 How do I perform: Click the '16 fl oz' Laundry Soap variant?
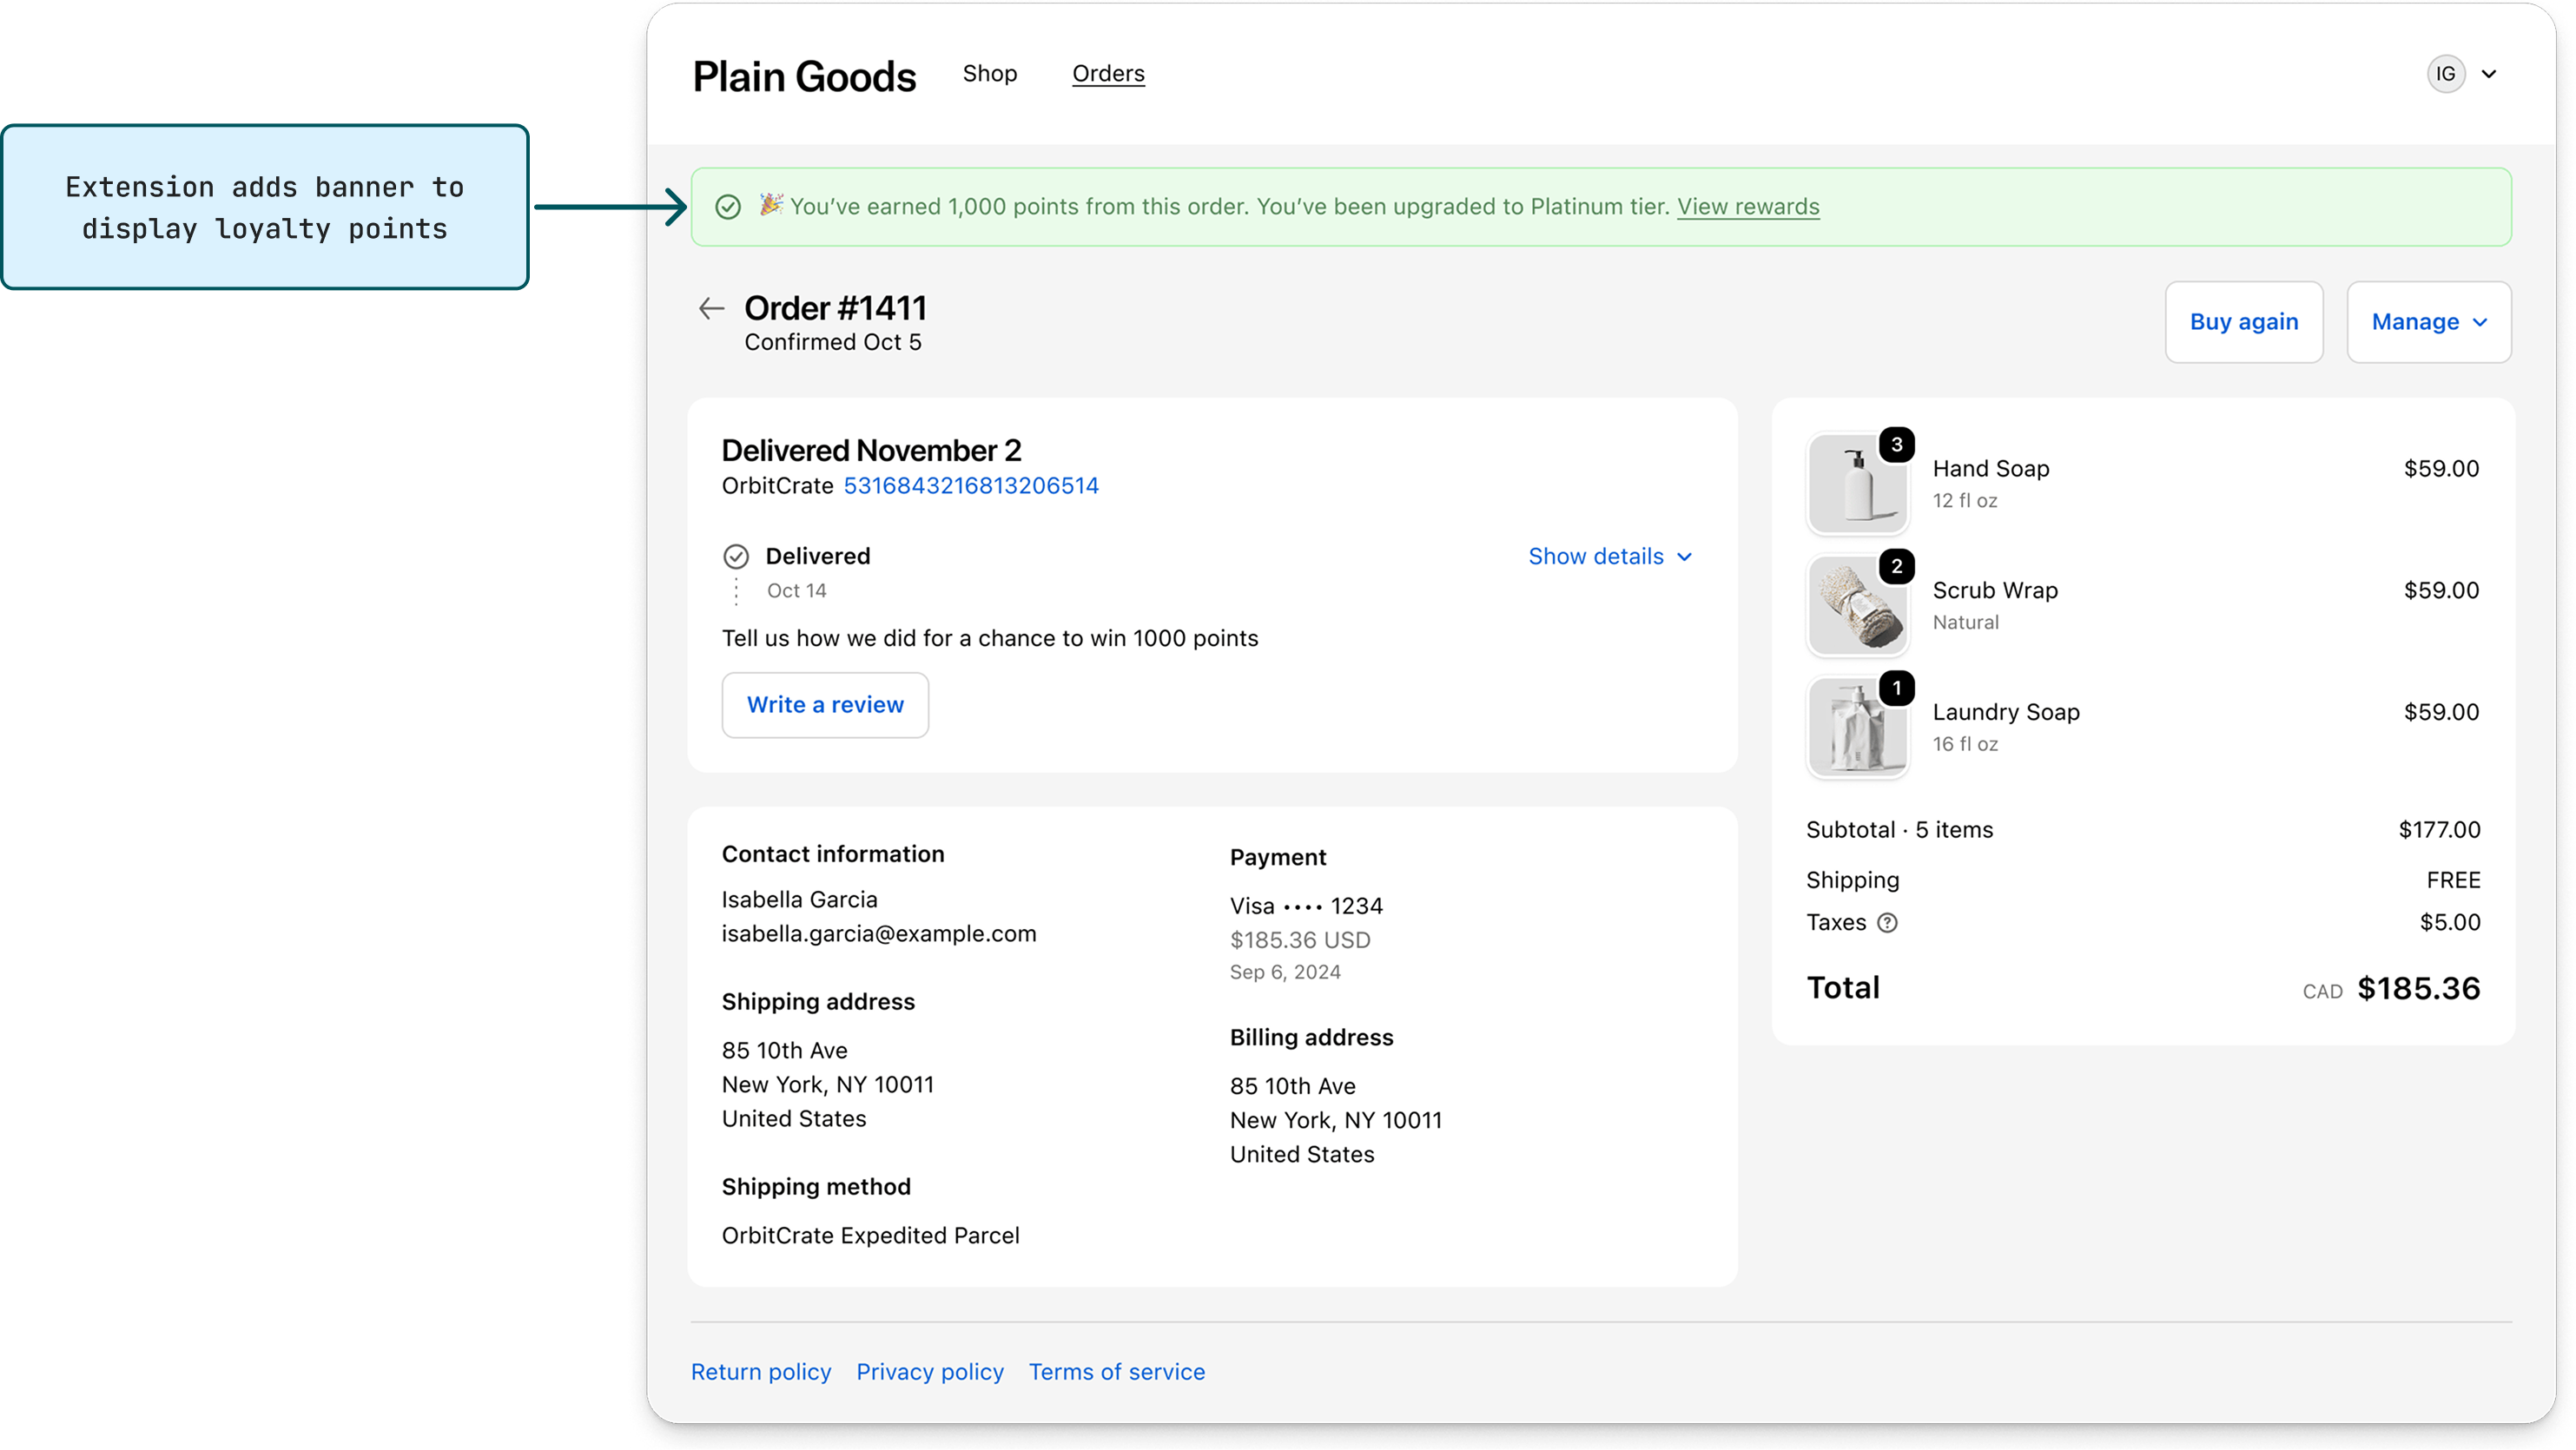[x=1965, y=744]
